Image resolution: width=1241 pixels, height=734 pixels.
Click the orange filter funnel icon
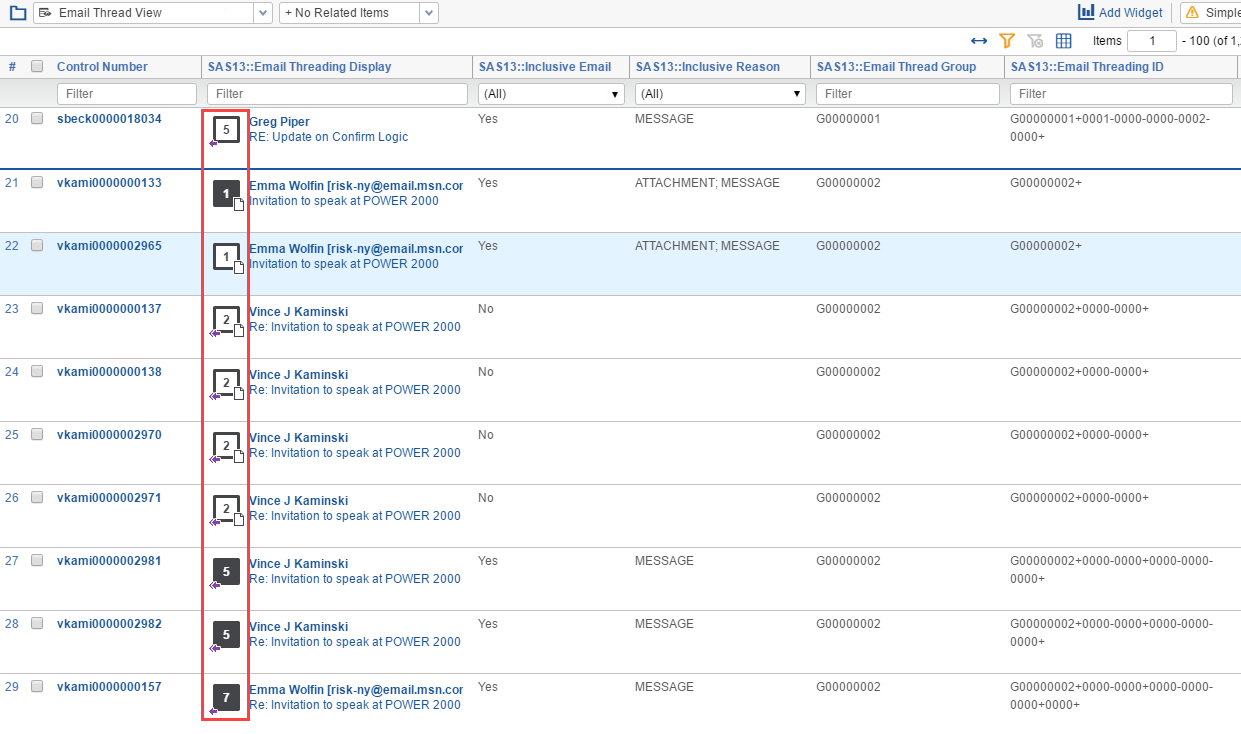[x=1007, y=41]
